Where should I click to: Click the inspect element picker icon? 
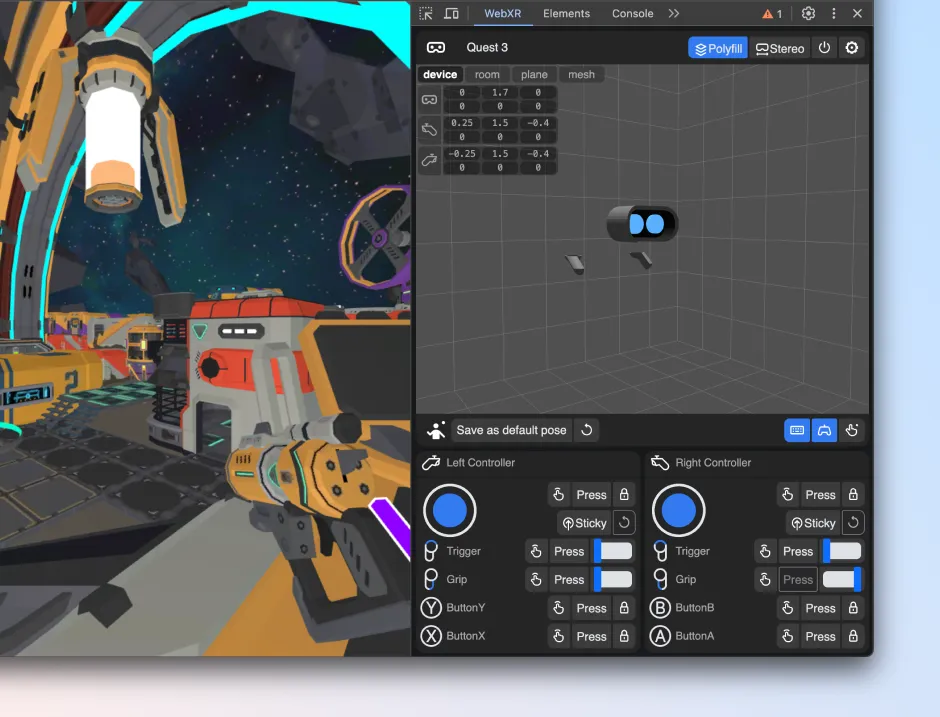point(426,13)
